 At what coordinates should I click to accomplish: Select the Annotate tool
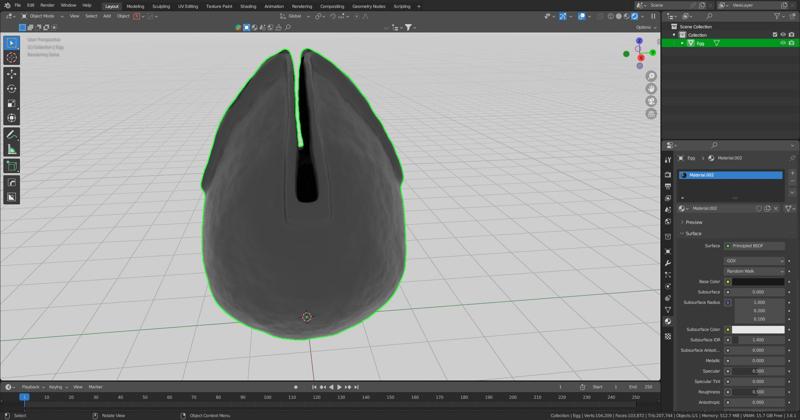point(12,135)
